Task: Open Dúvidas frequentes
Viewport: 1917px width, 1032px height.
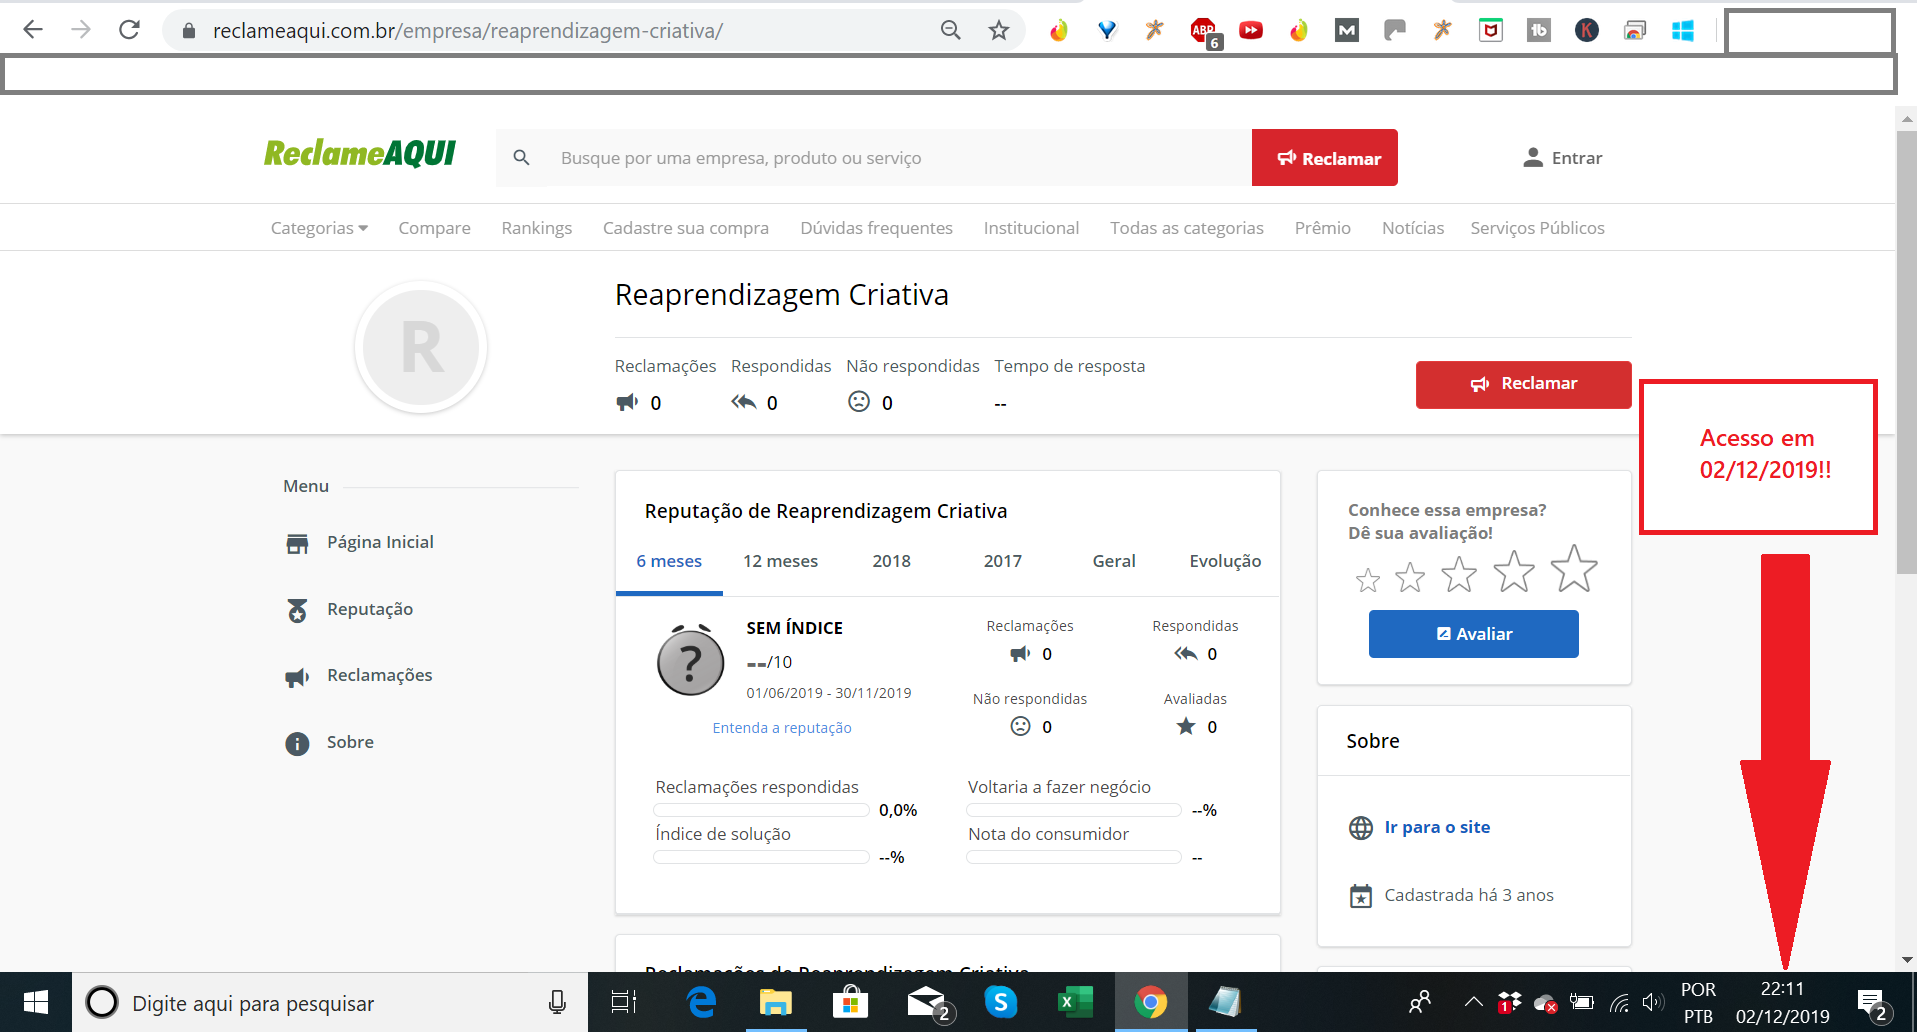Action: [876, 228]
